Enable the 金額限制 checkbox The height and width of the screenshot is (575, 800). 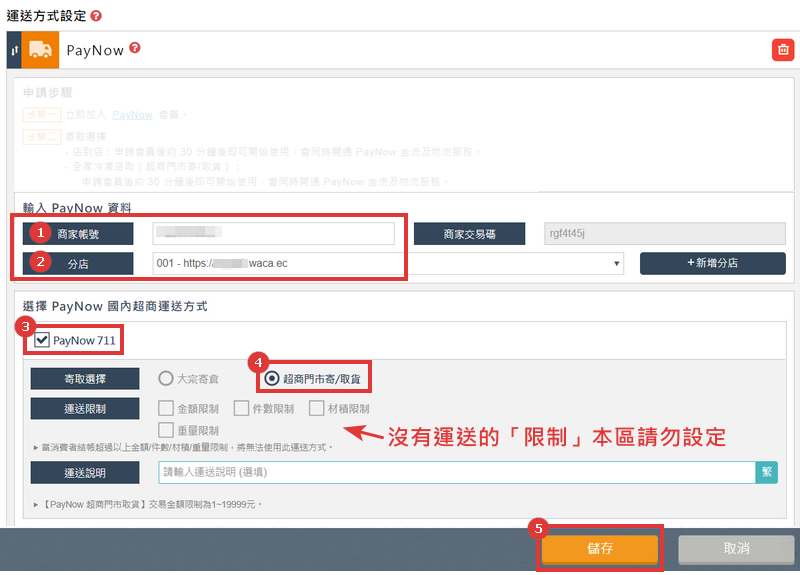coord(166,408)
